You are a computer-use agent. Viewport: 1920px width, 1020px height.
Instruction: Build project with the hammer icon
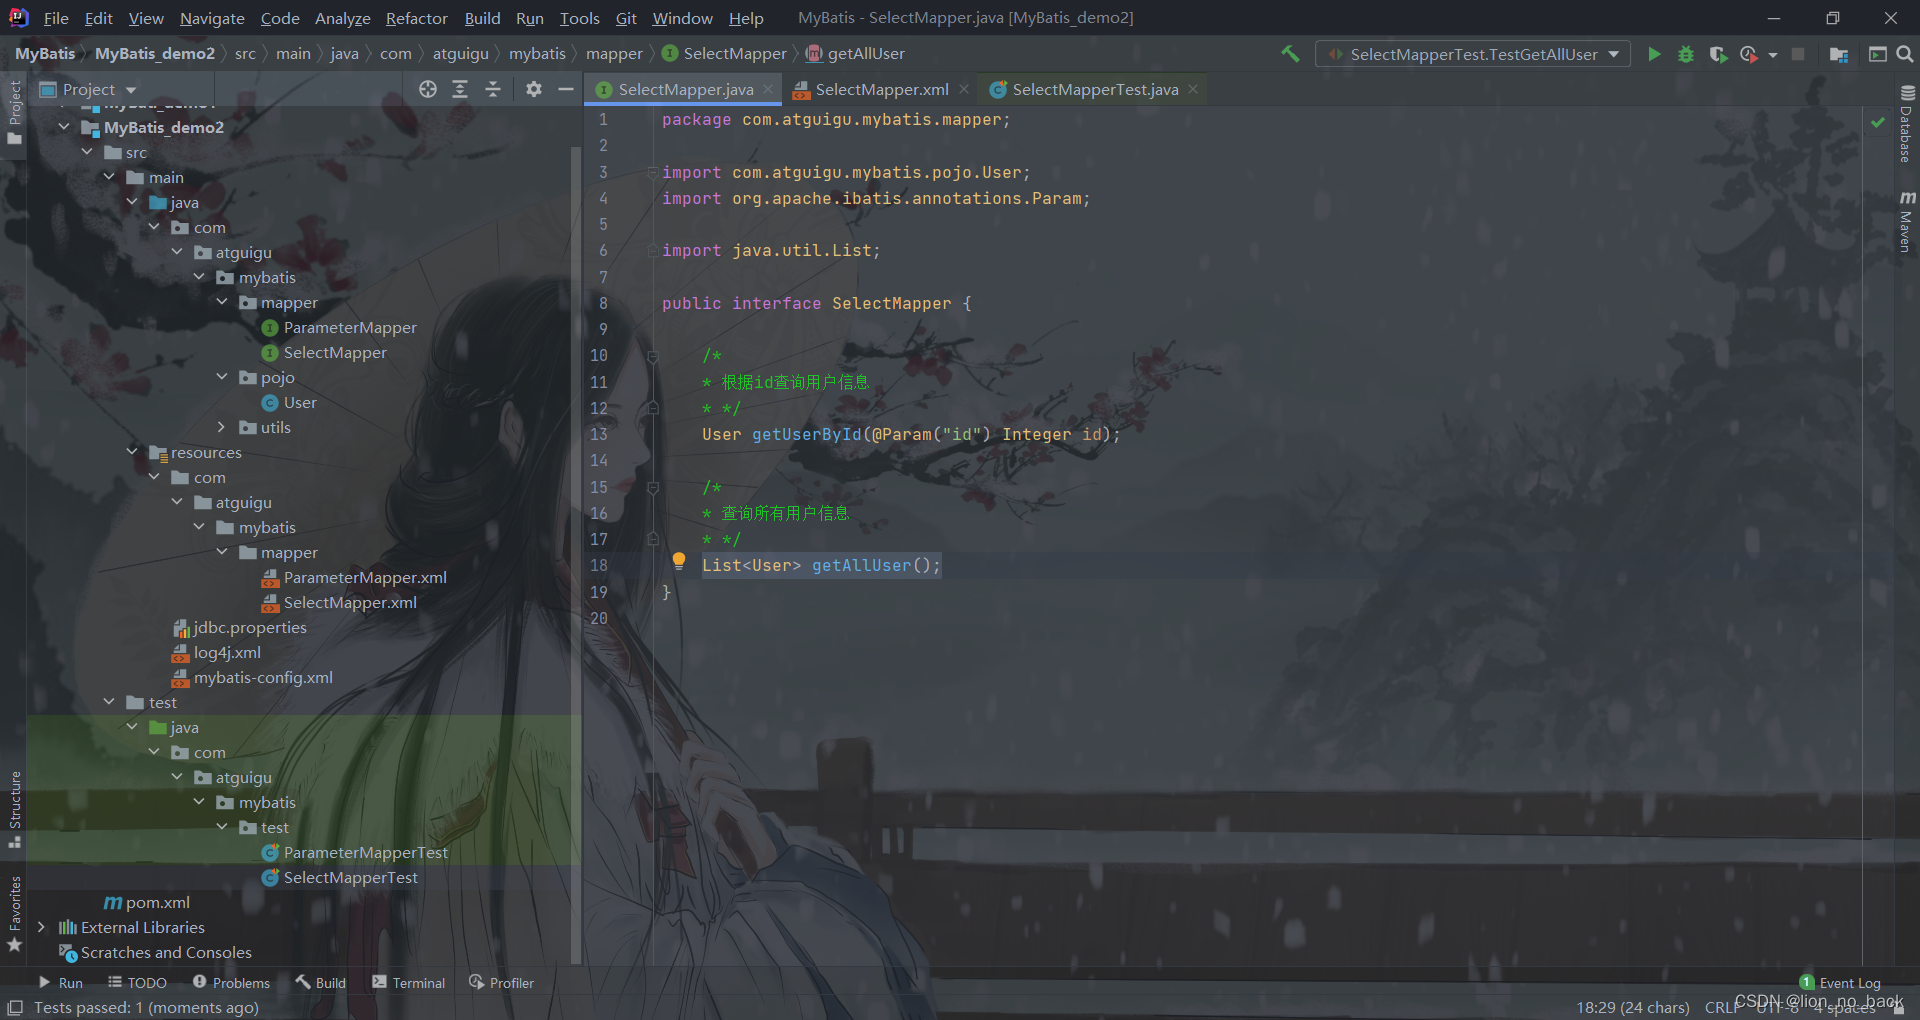click(1290, 54)
